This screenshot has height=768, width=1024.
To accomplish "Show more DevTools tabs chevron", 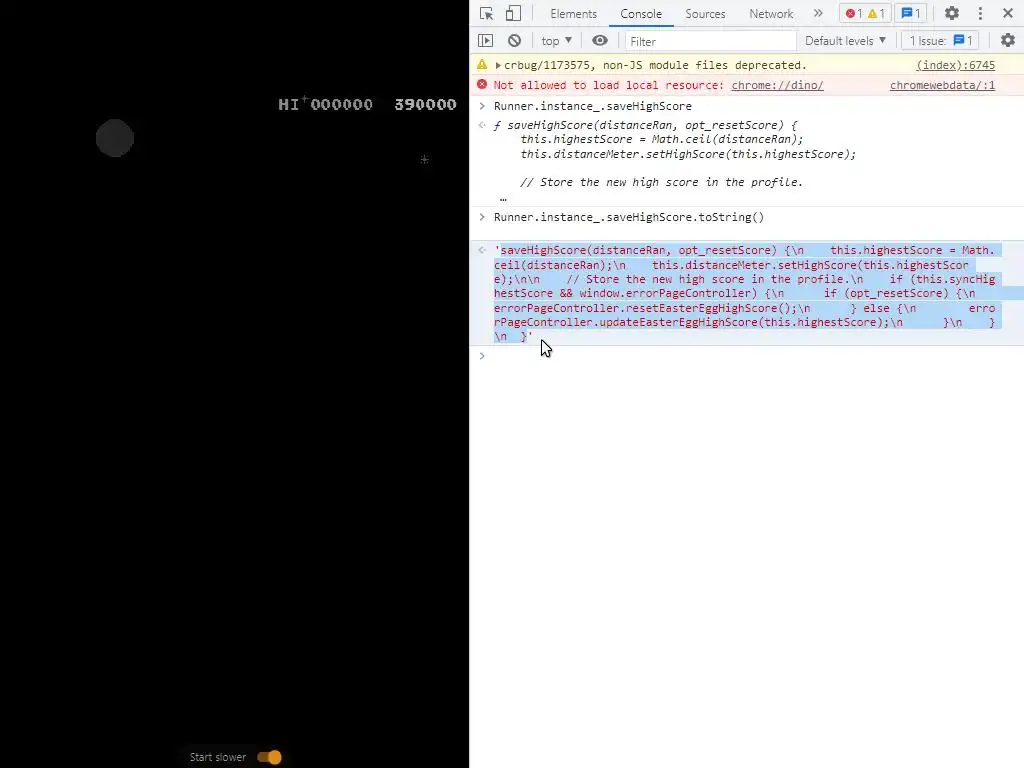I will pos(818,13).
